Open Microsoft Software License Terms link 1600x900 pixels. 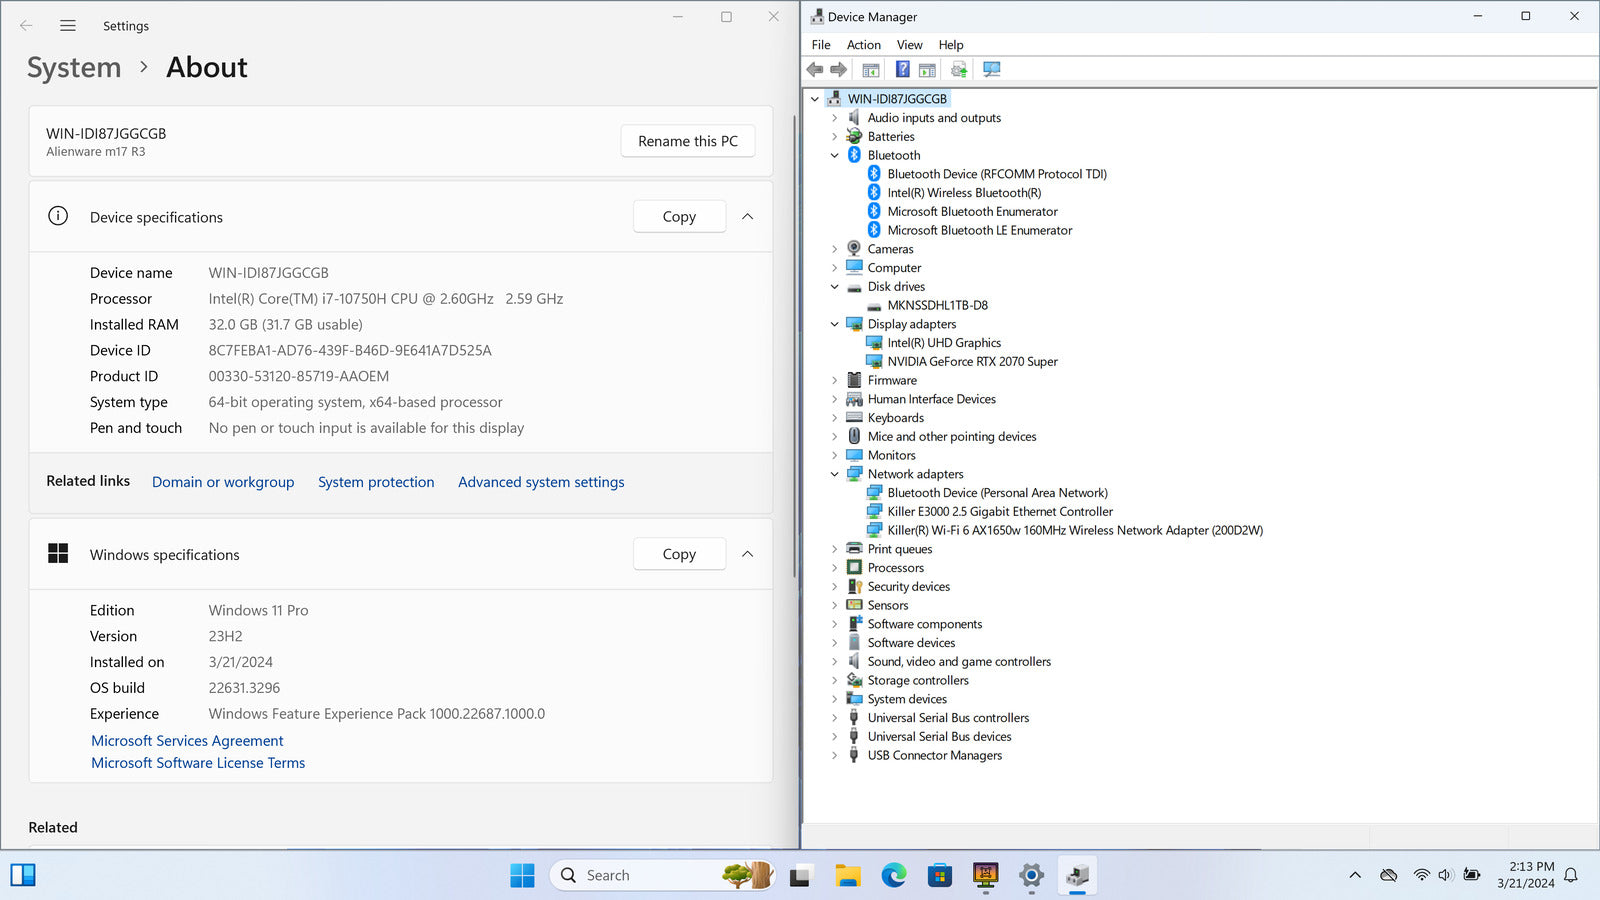(198, 763)
